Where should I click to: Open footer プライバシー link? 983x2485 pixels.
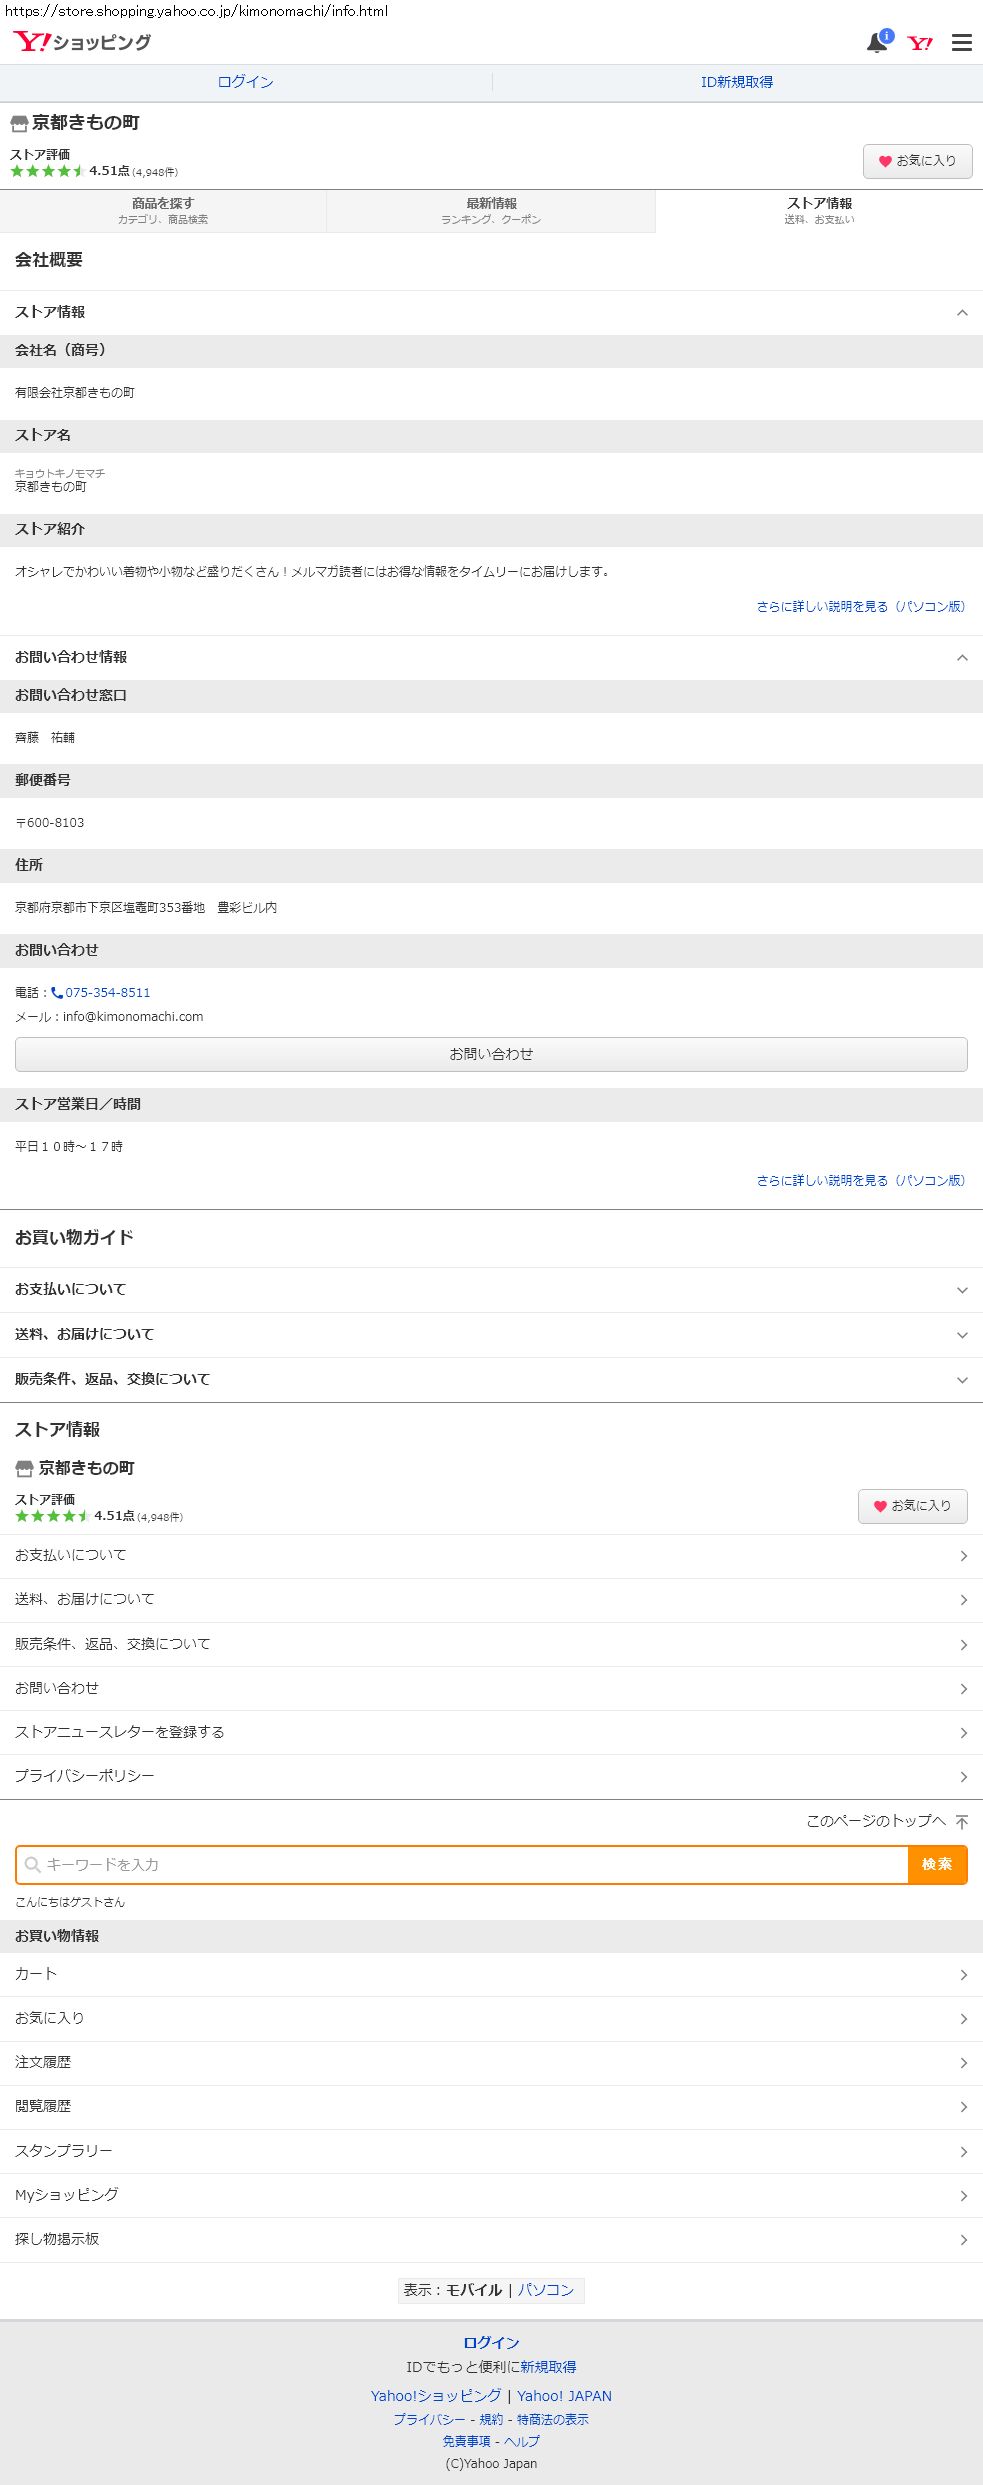[429, 2420]
